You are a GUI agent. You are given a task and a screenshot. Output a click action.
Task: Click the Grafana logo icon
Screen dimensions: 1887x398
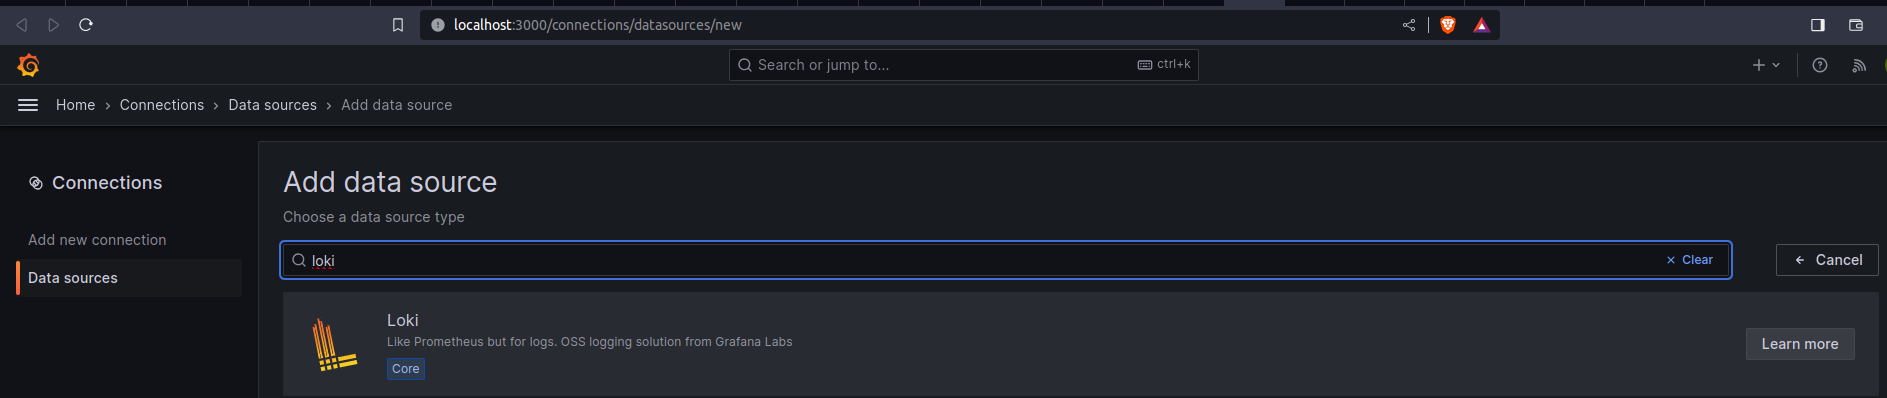(28, 65)
